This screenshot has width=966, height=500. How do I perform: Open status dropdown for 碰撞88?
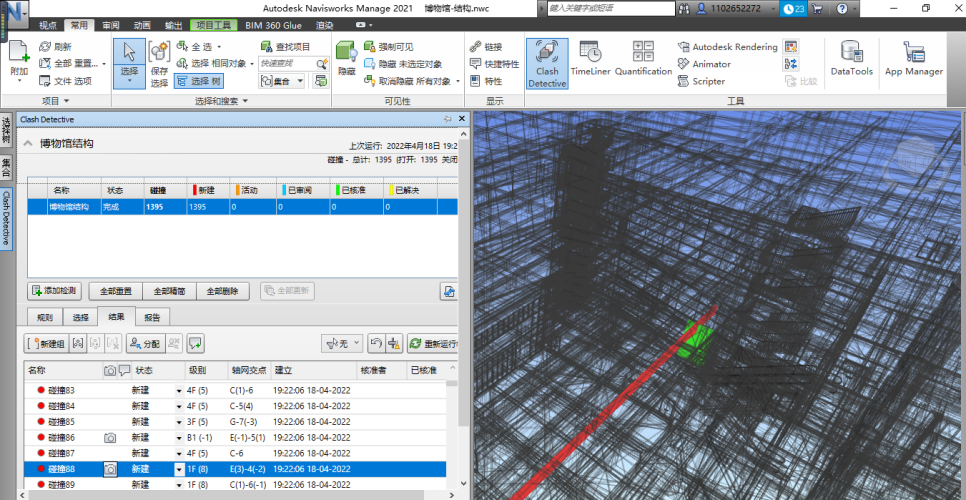[179, 469]
